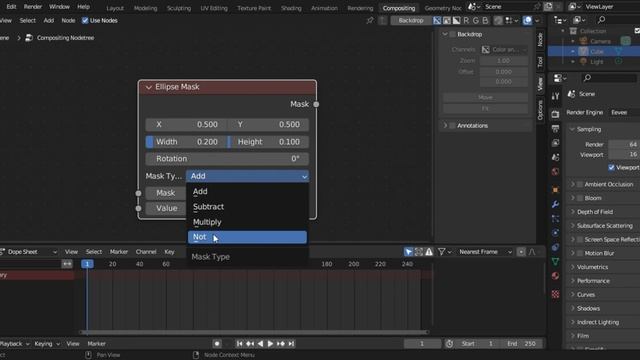Open the Object properties tab icon

tap(556, 190)
